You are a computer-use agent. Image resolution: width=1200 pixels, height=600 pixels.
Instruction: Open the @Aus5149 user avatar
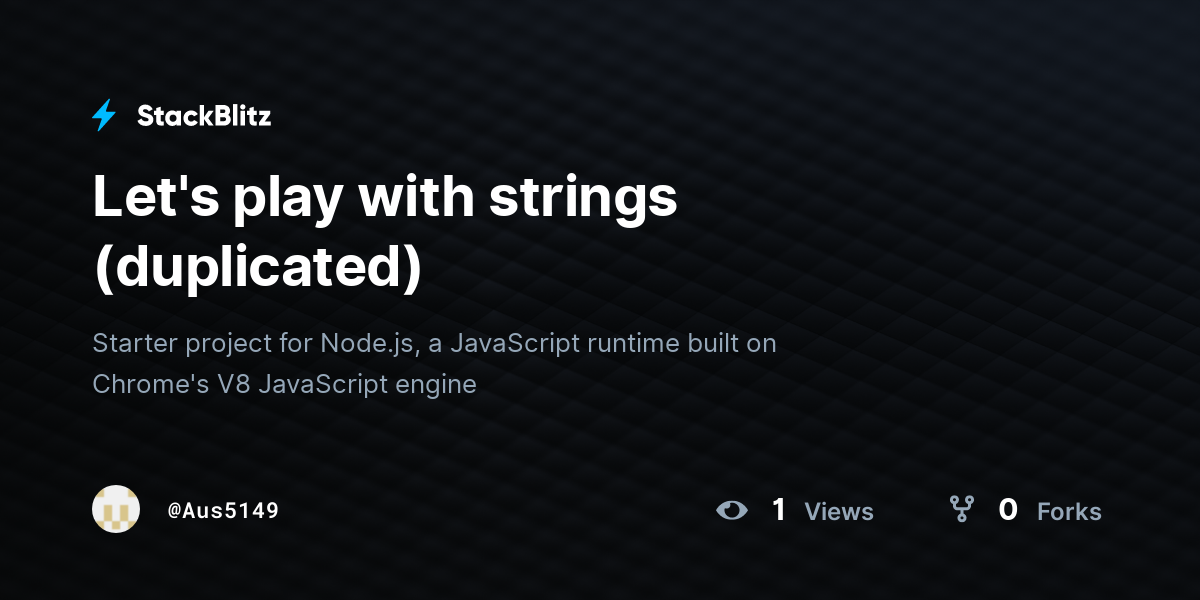tap(116, 510)
